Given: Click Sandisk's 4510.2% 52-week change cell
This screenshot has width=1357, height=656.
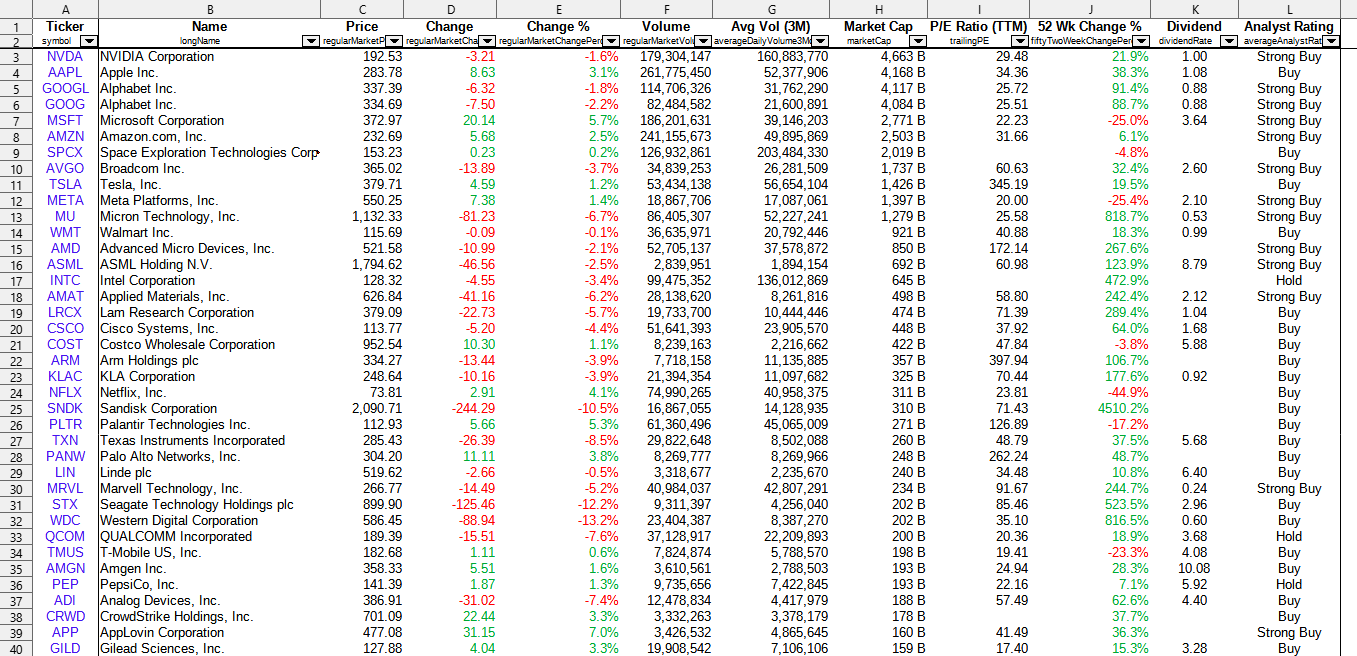Looking at the screenshot, I should [x=1090, y=409].
